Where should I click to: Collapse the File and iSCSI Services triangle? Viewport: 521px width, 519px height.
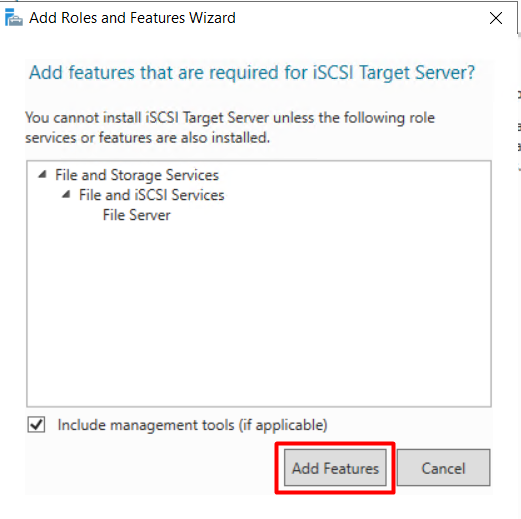click(66, 194)
